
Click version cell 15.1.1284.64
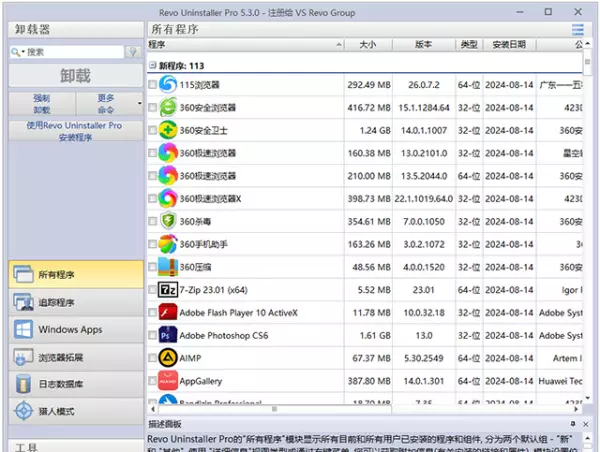(x=424, y=108)
